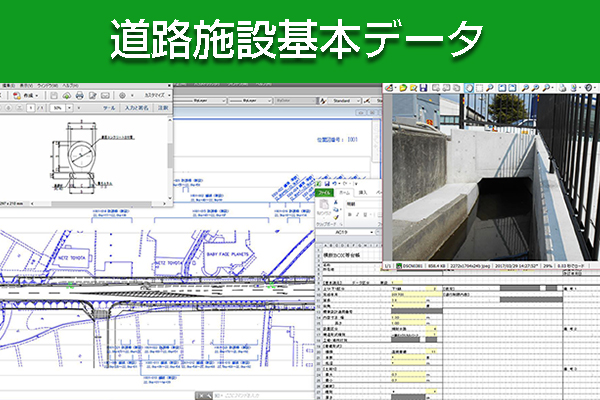This screenshot has height=400, width=600.
Task: Expand the clipboard group launcher in Excel
Action: [x=341, y=224]
